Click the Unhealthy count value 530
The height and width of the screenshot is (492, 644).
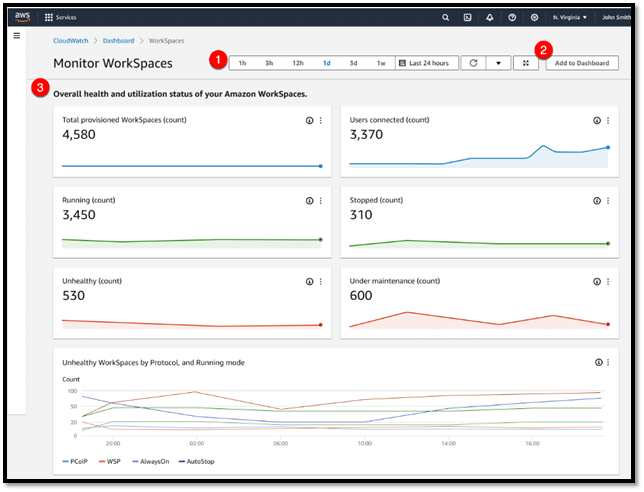point(74,296)
